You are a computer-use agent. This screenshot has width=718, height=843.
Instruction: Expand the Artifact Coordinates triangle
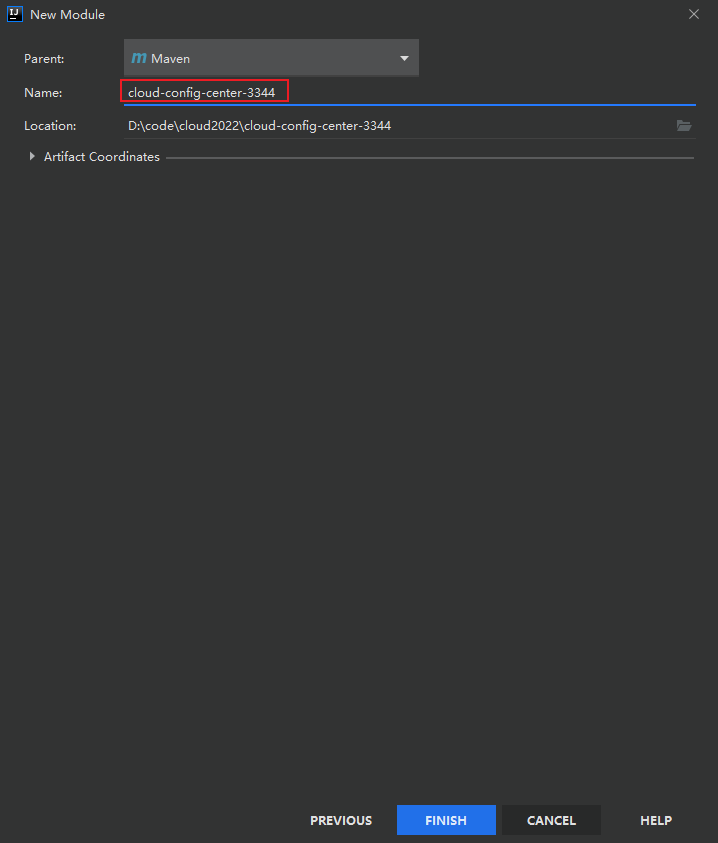(32, 156)
